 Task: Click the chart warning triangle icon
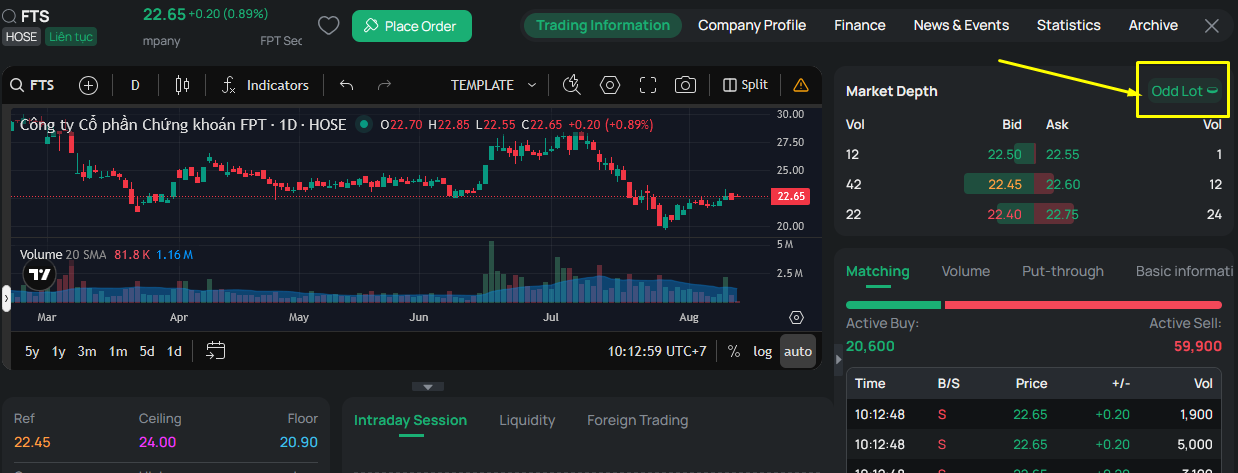click(x=801, y=85)
